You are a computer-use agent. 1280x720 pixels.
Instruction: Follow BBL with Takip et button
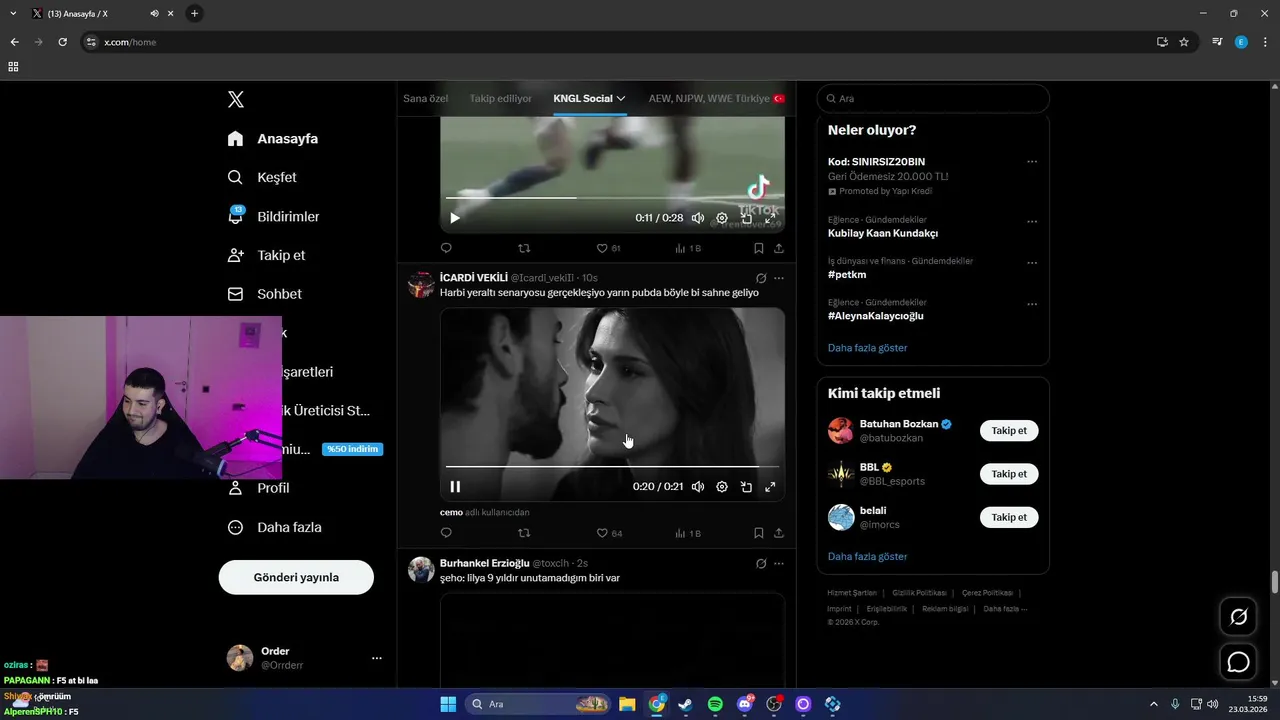(x=1009, y=474)
